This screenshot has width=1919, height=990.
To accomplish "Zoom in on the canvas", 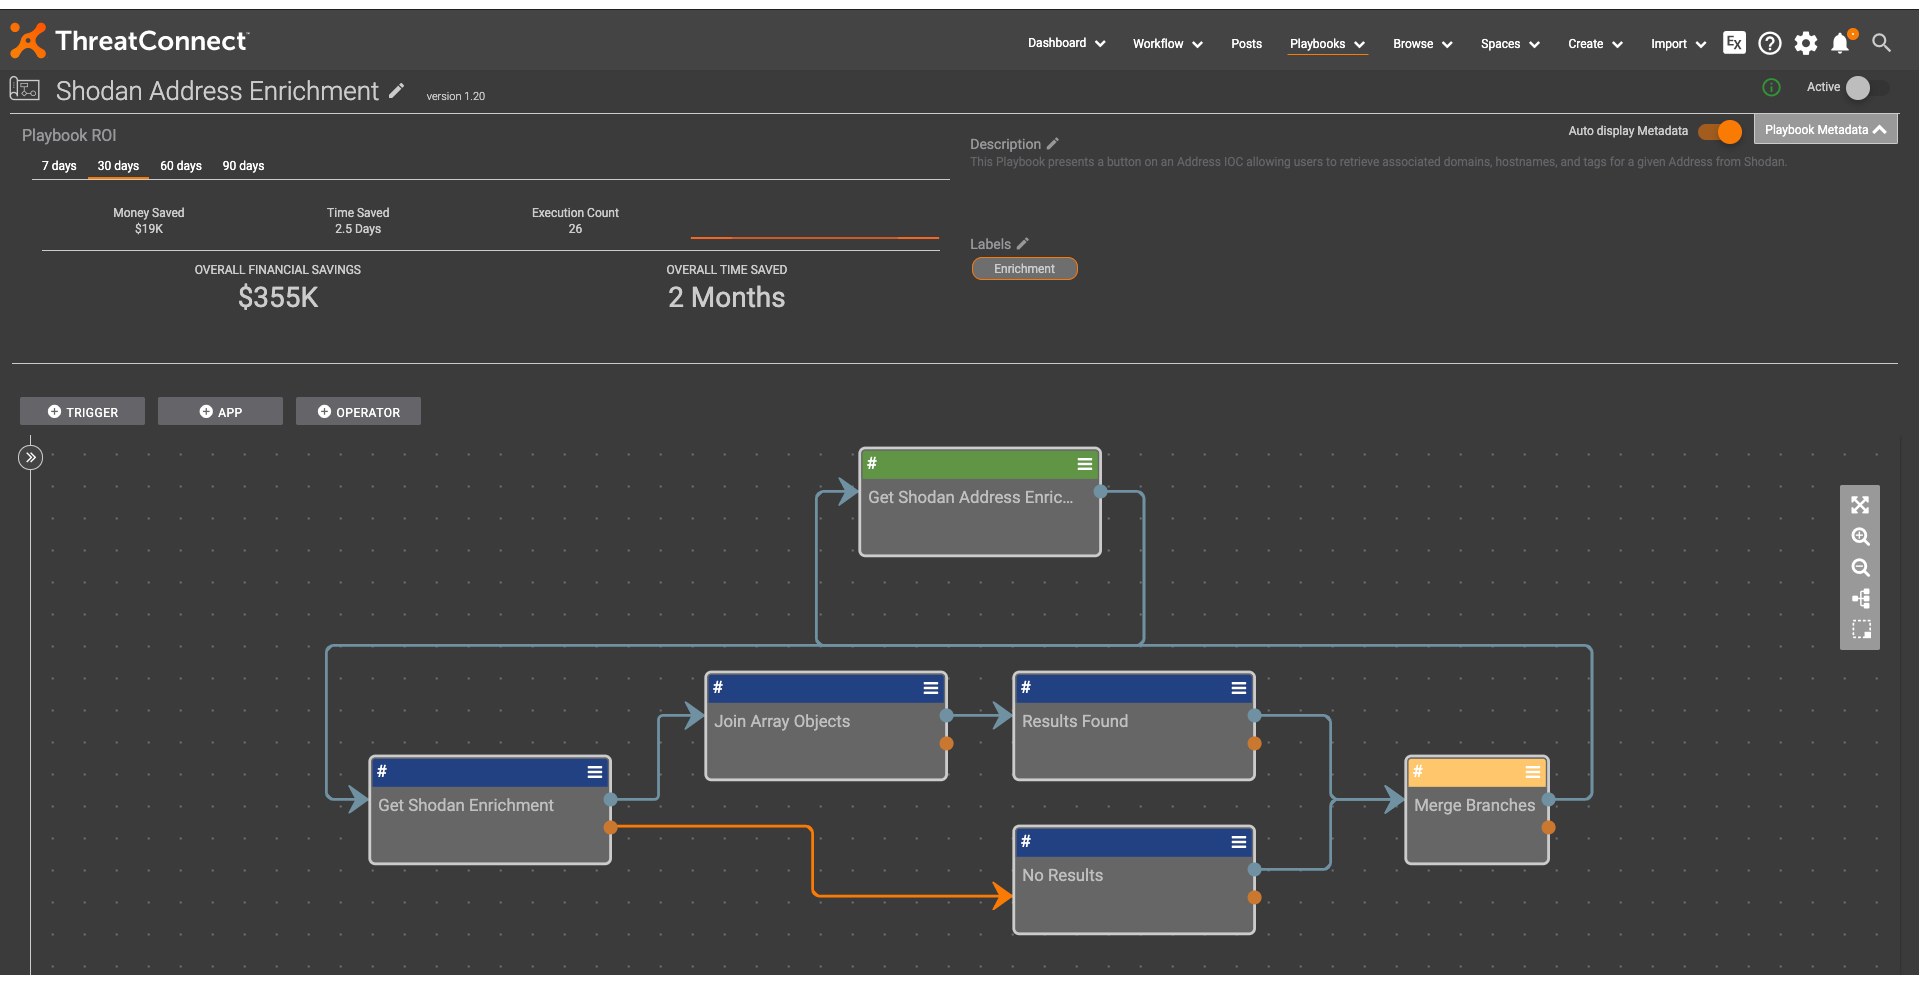I will (1860, 537).
